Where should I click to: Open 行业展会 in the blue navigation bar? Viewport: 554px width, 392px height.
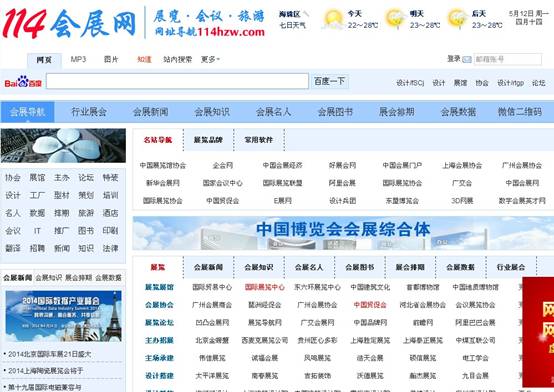tap(89, 112)
